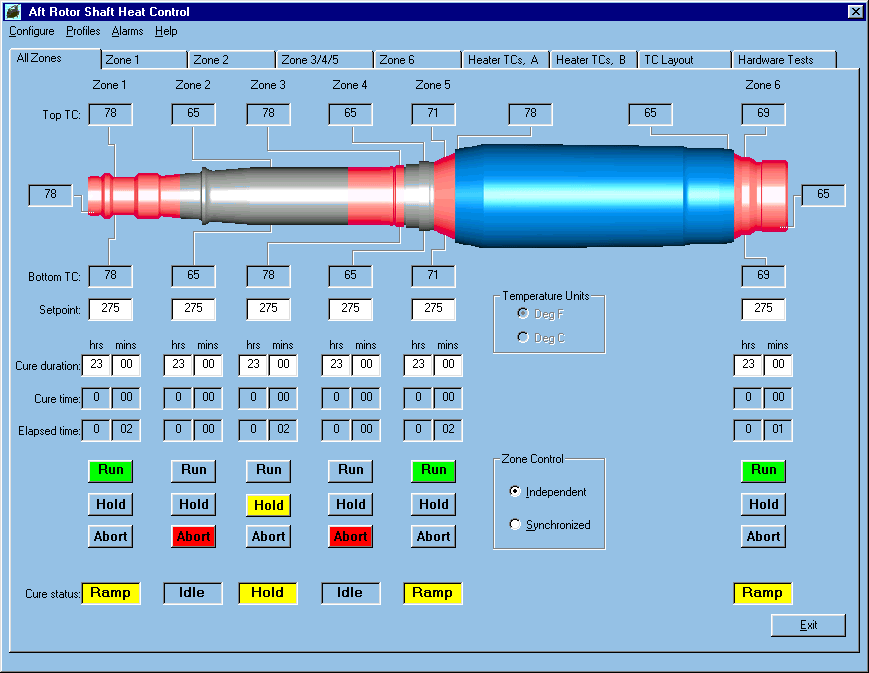Open the Configure menu
Image resolution: width=869 pixels, height=673 pixels.
[31, 31]
